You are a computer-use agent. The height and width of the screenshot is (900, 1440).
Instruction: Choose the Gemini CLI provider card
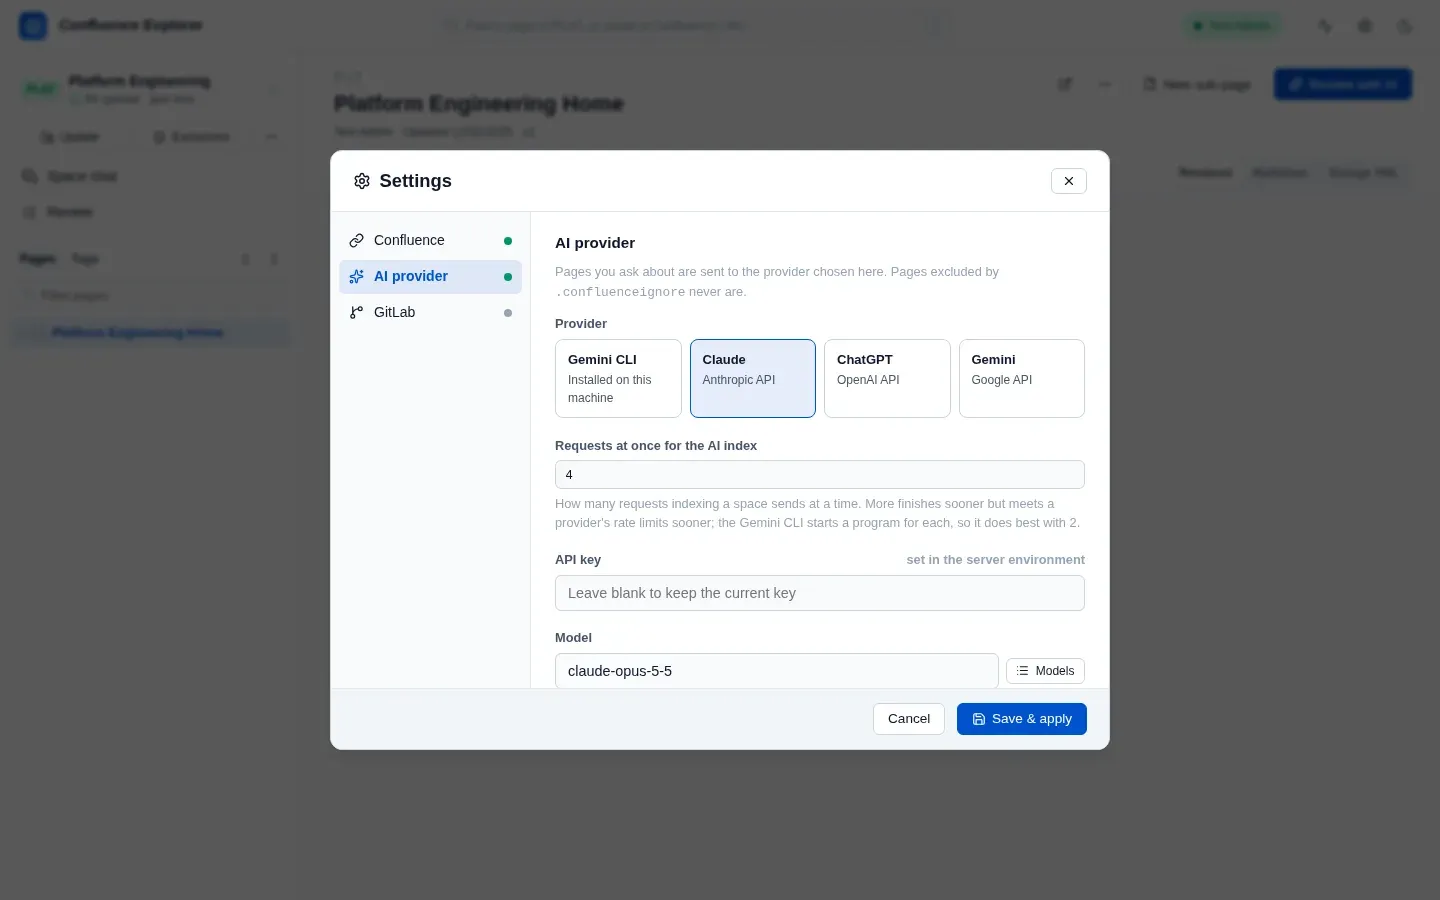click(x=618, y=378)
